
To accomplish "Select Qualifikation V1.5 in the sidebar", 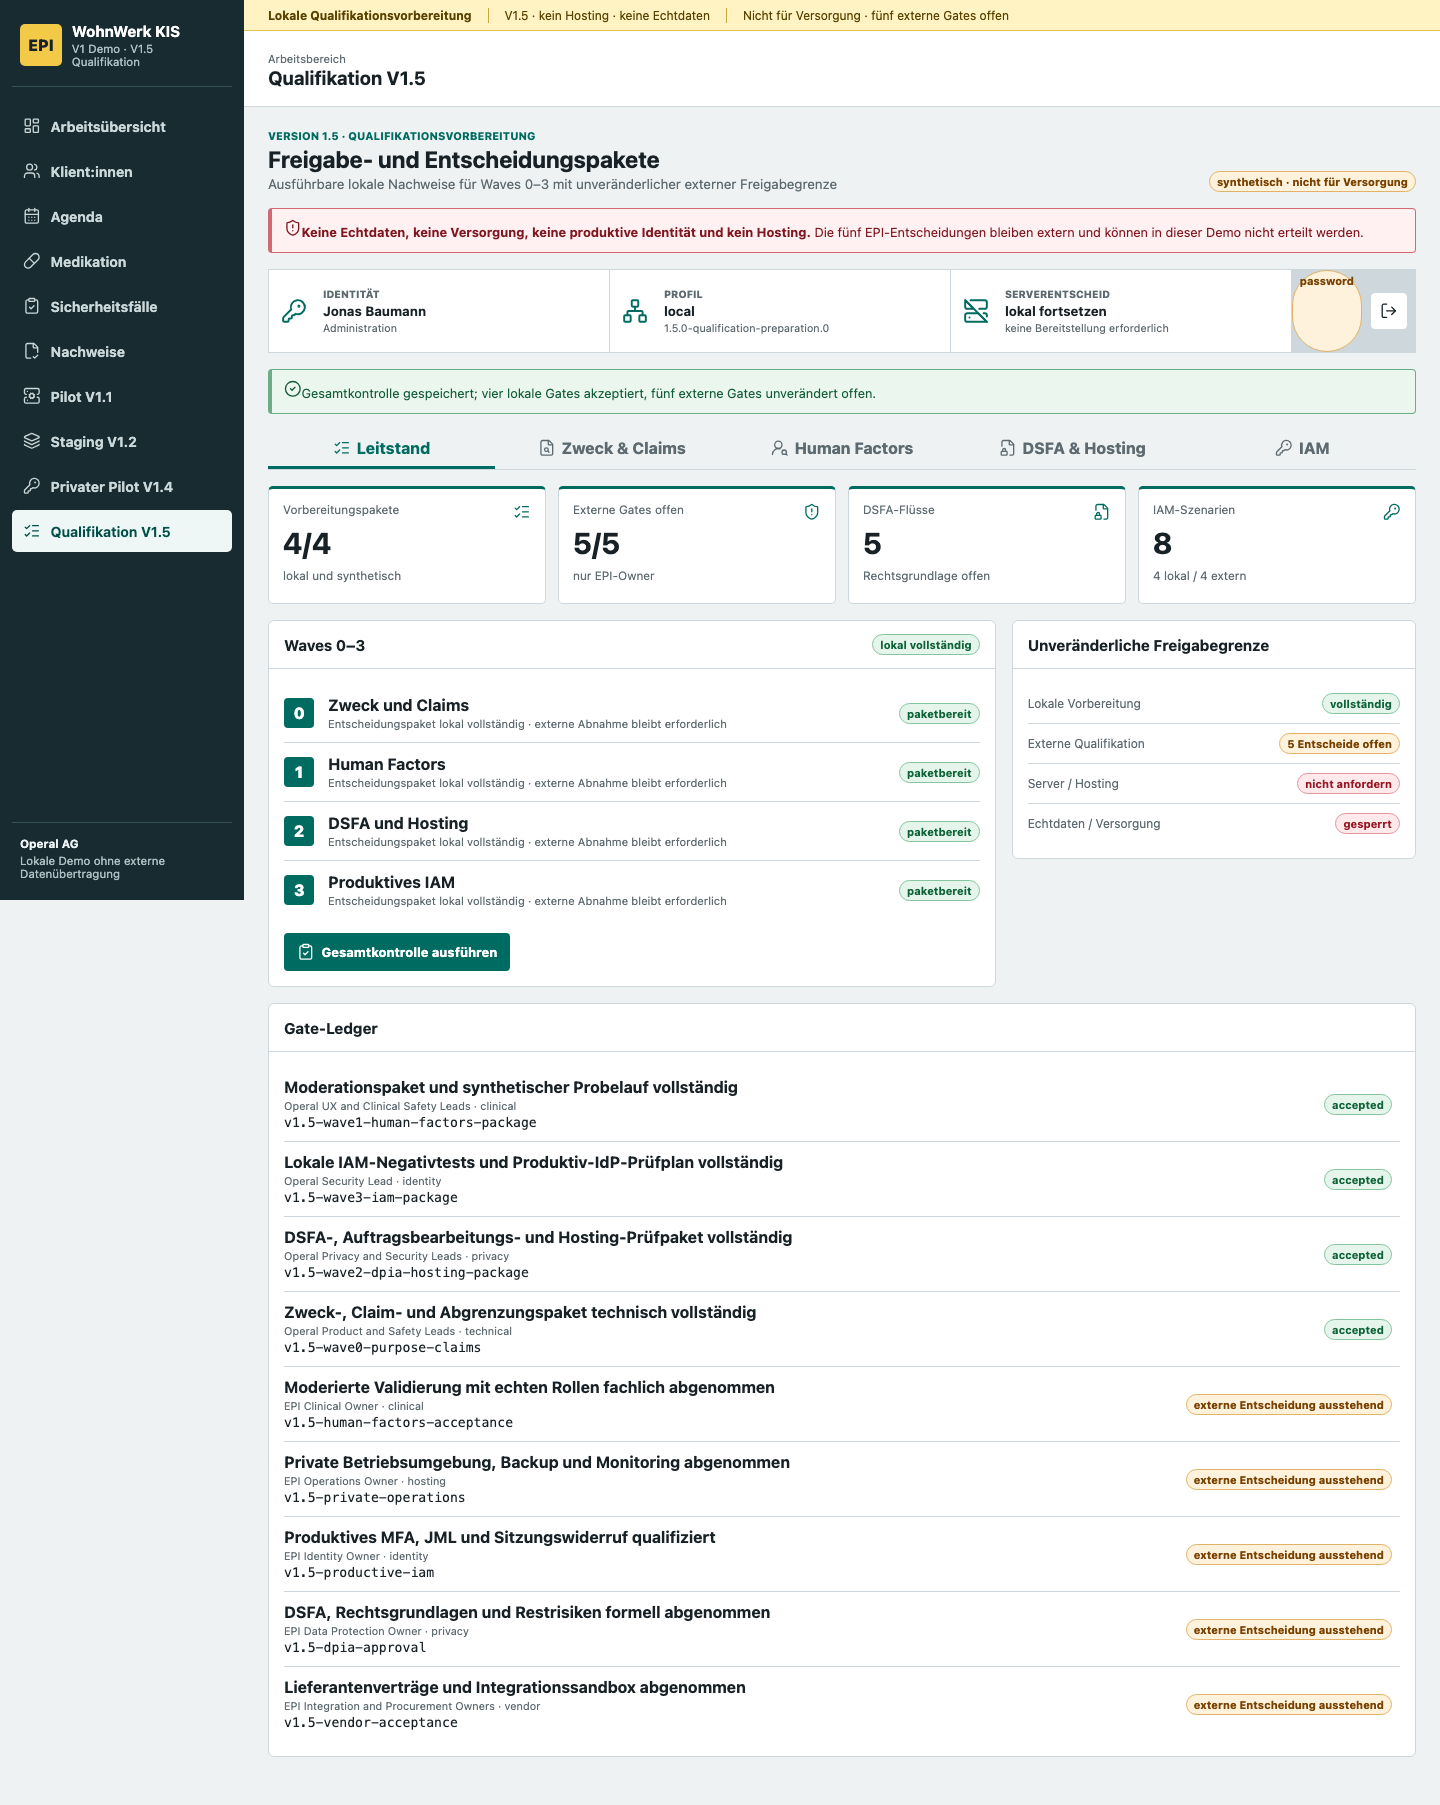I will (x=122, y=532).
